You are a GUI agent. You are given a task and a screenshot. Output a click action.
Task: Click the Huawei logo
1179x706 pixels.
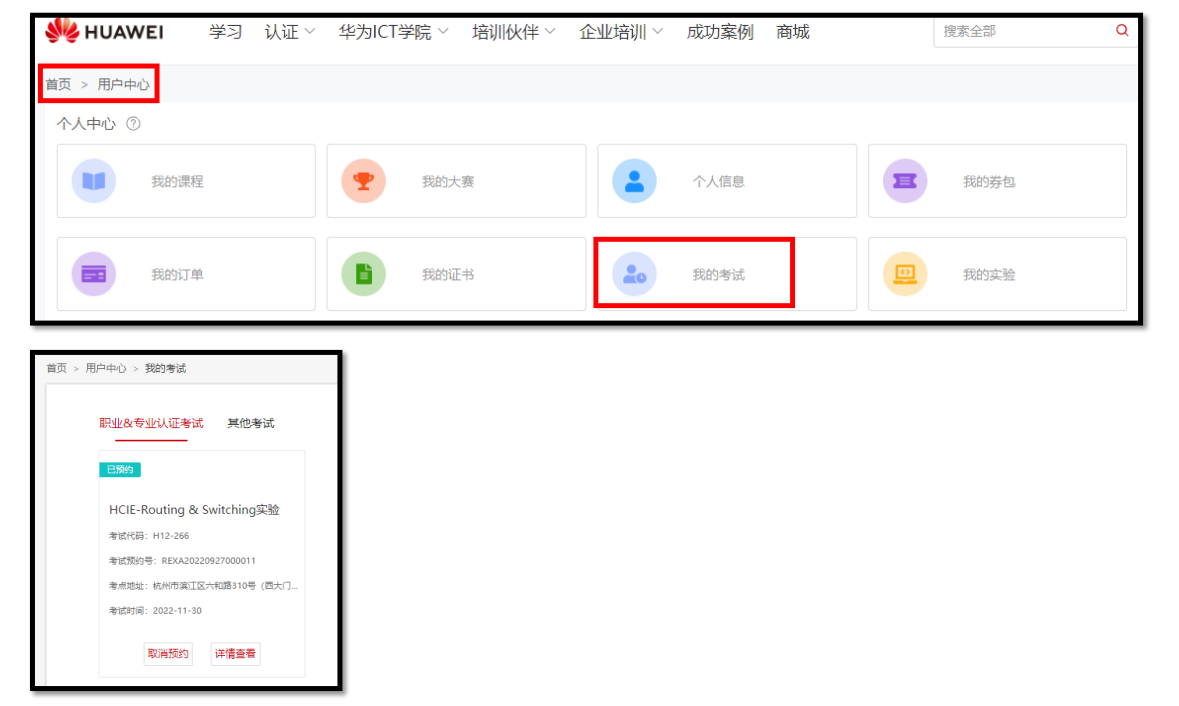[104, 32]
